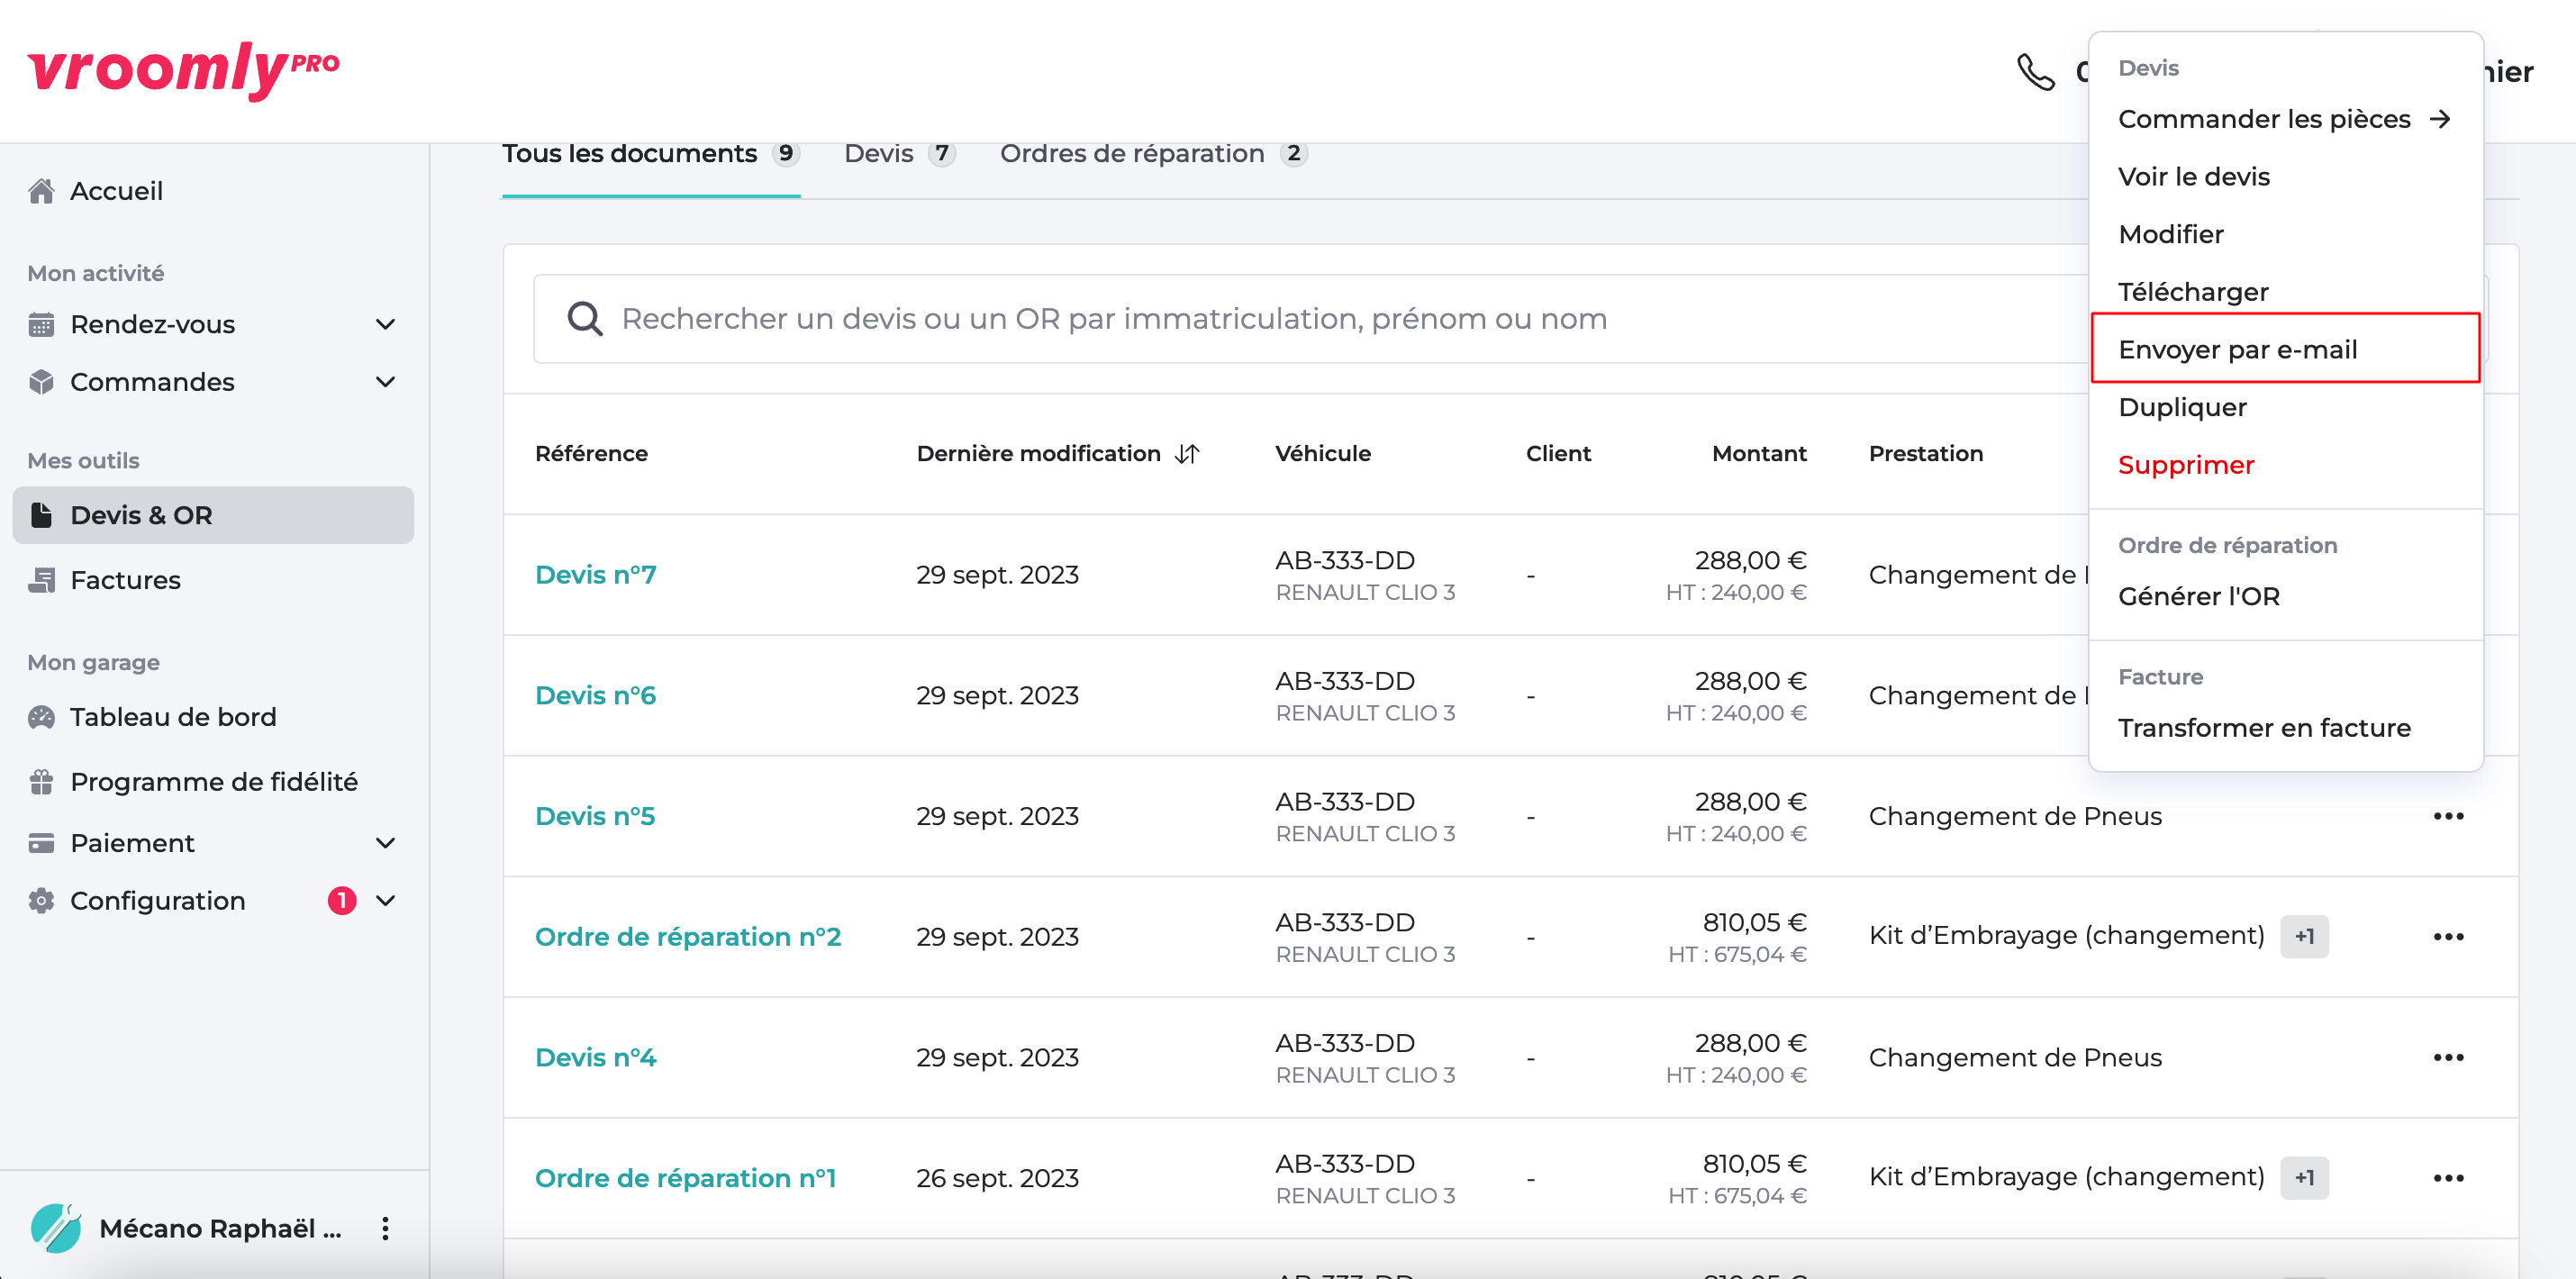This screenshot has width=2576, height=1279.
Task: Select Supprimer in red
Action: 2186,465
